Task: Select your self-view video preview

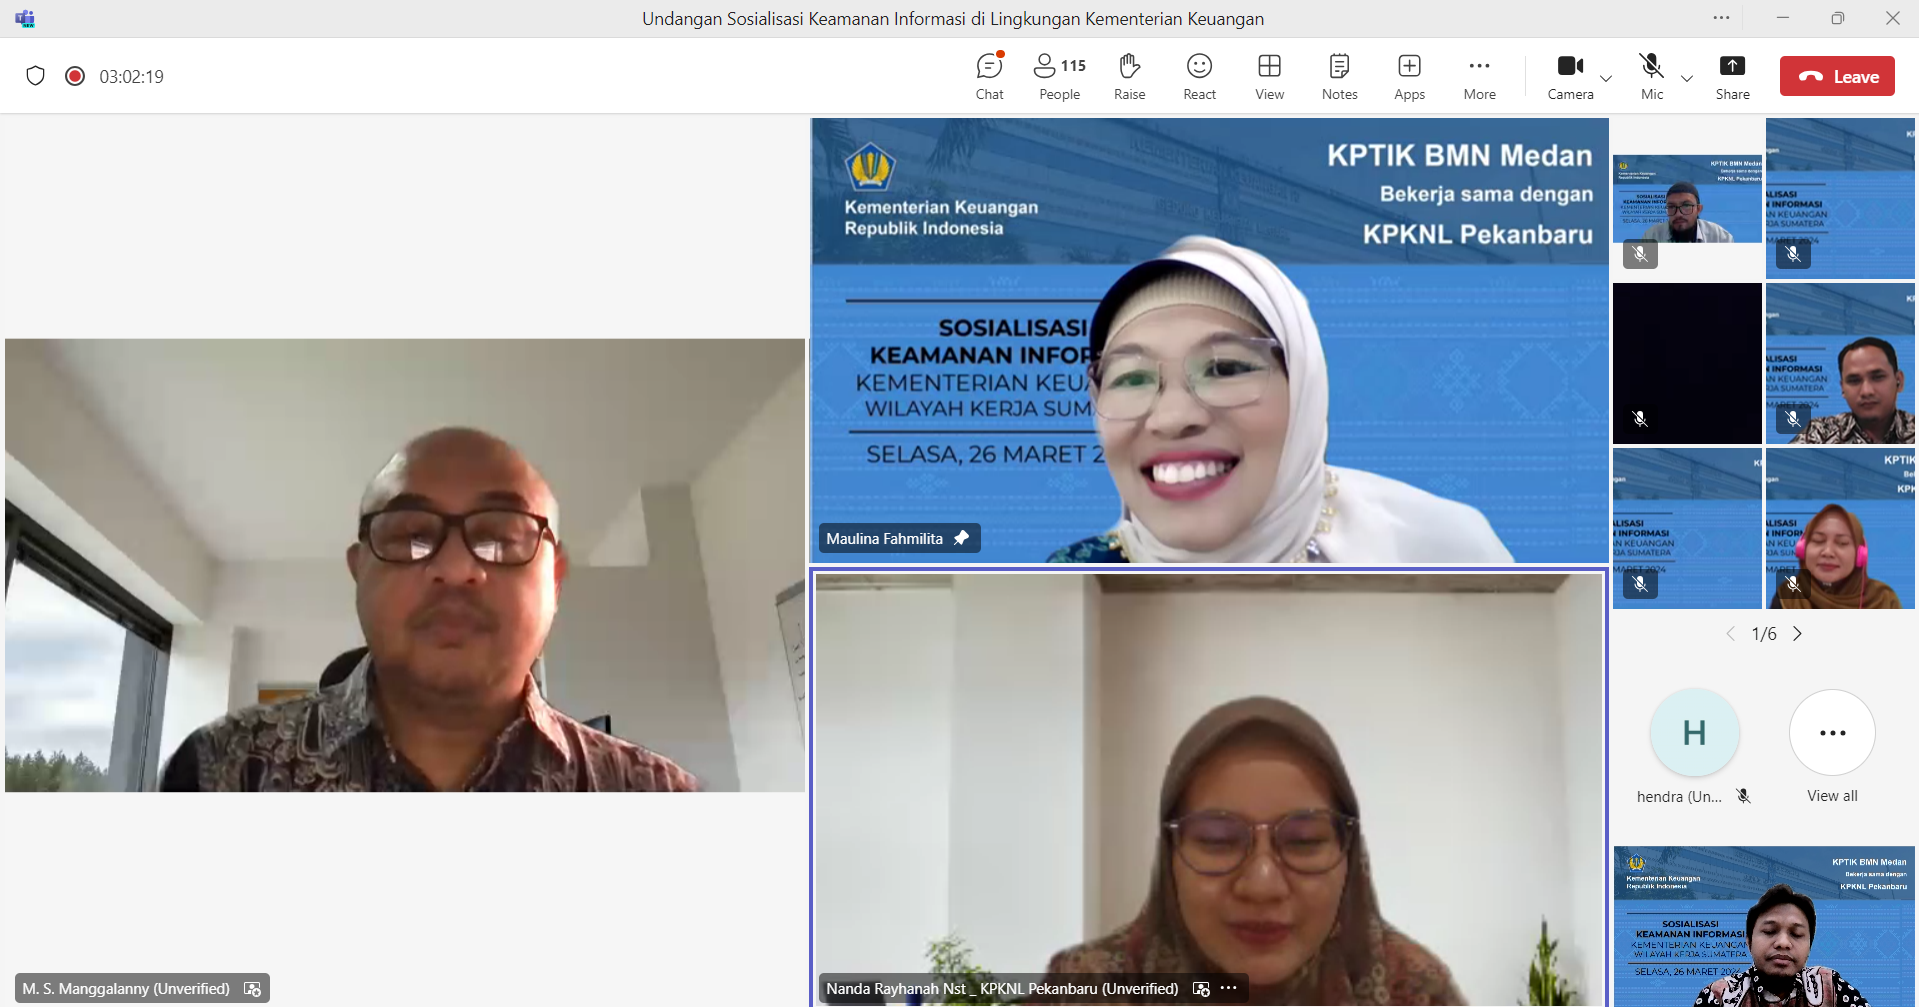Action: (x=1764, y=926)
